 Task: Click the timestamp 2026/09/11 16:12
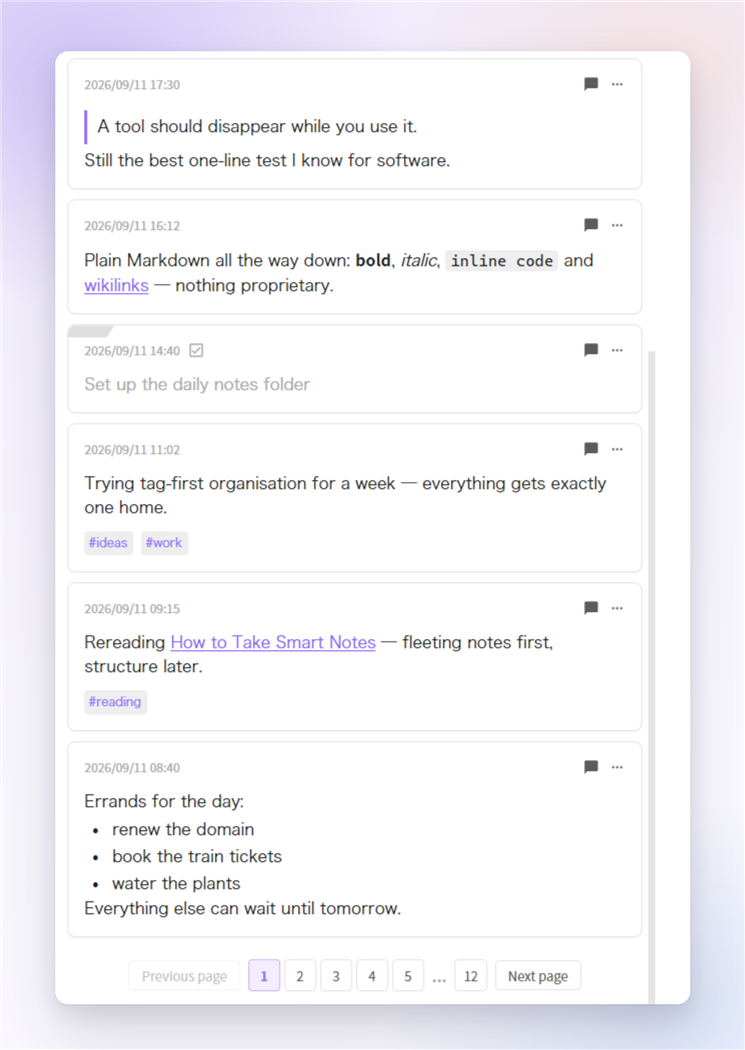(x=132, y=226)
